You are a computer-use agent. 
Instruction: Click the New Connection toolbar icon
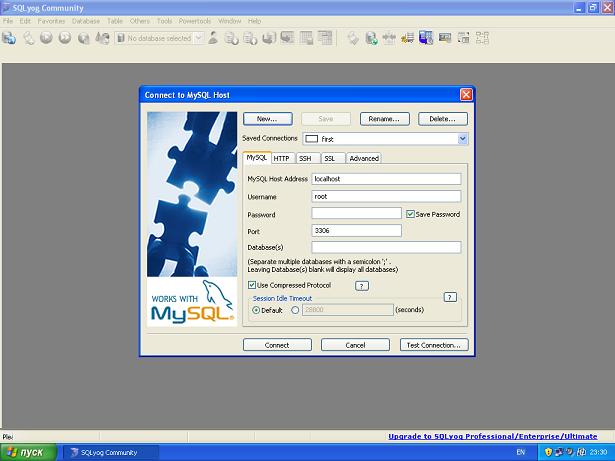9,38
